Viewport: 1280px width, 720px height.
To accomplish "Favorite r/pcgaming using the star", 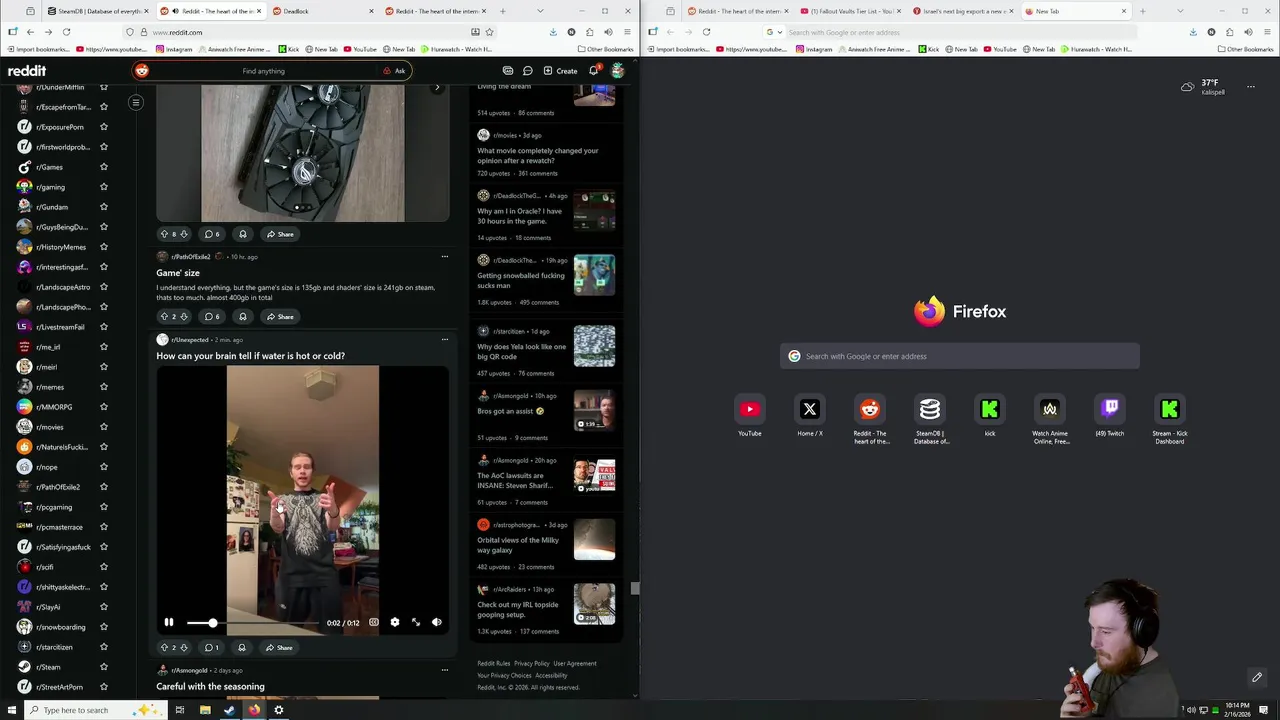I will point(103,507).
